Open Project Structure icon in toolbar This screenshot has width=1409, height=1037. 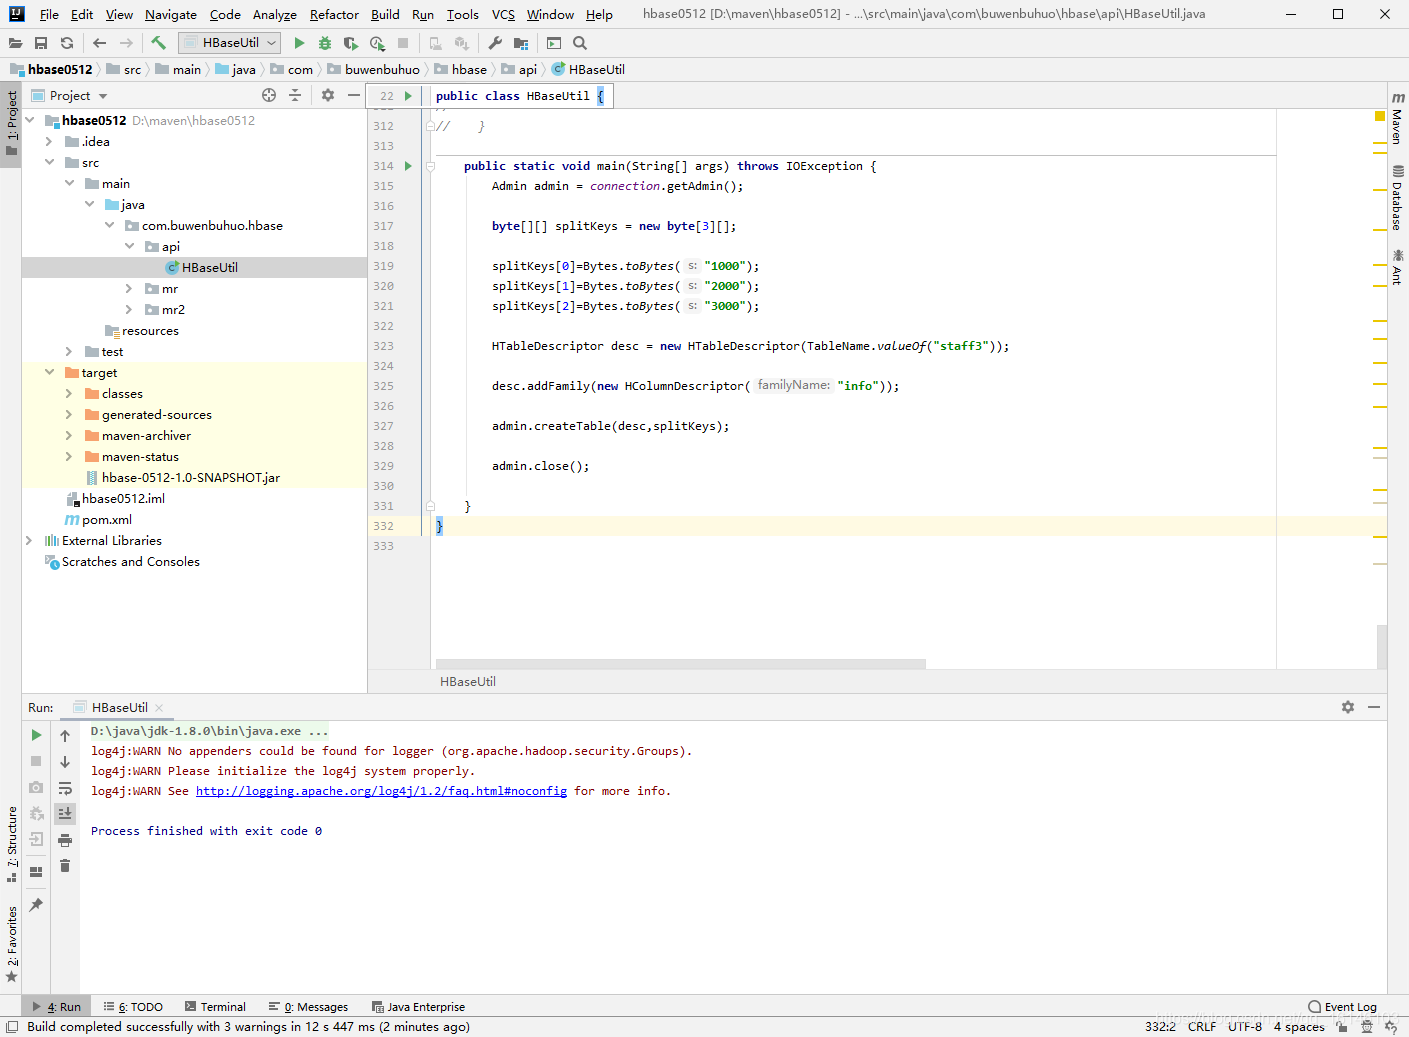[x=521, y=43]
